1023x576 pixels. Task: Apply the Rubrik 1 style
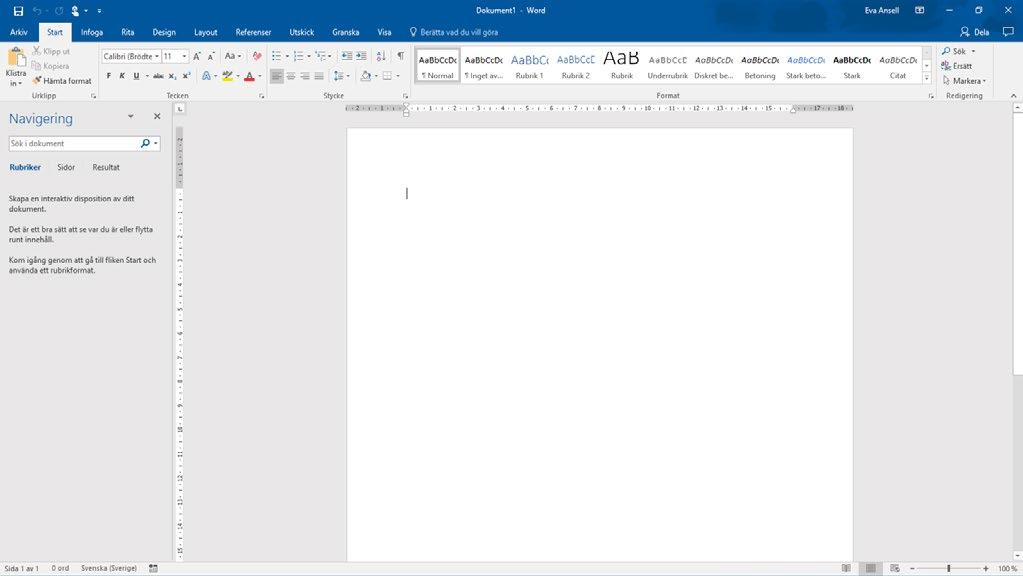click(x=529, y=65)
